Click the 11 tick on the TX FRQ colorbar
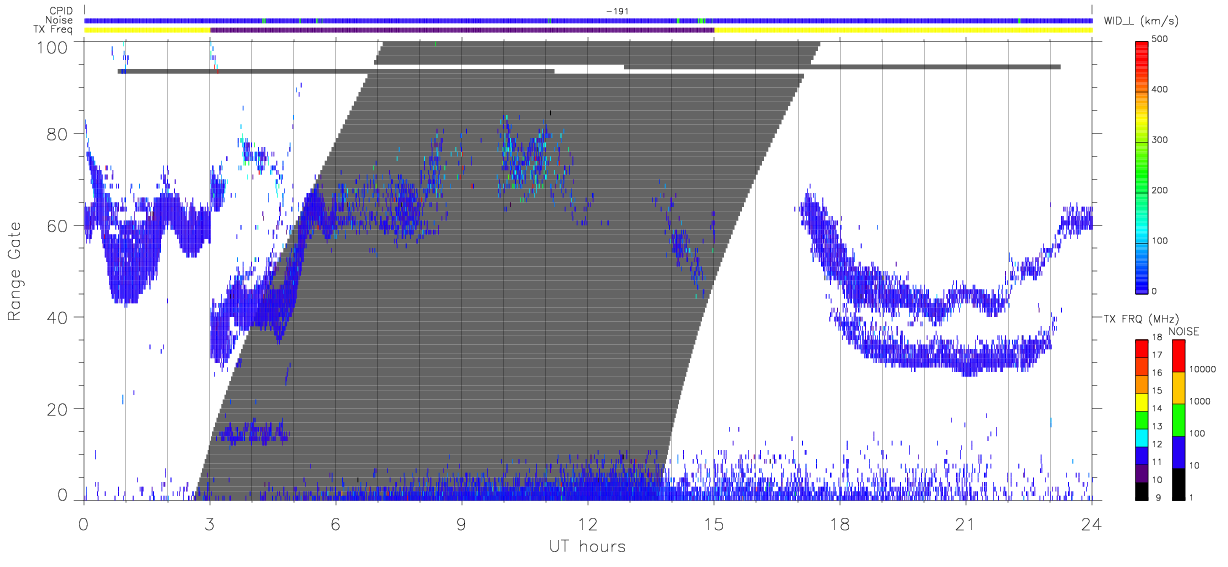1228x567 pixels. coord(1157,462)
